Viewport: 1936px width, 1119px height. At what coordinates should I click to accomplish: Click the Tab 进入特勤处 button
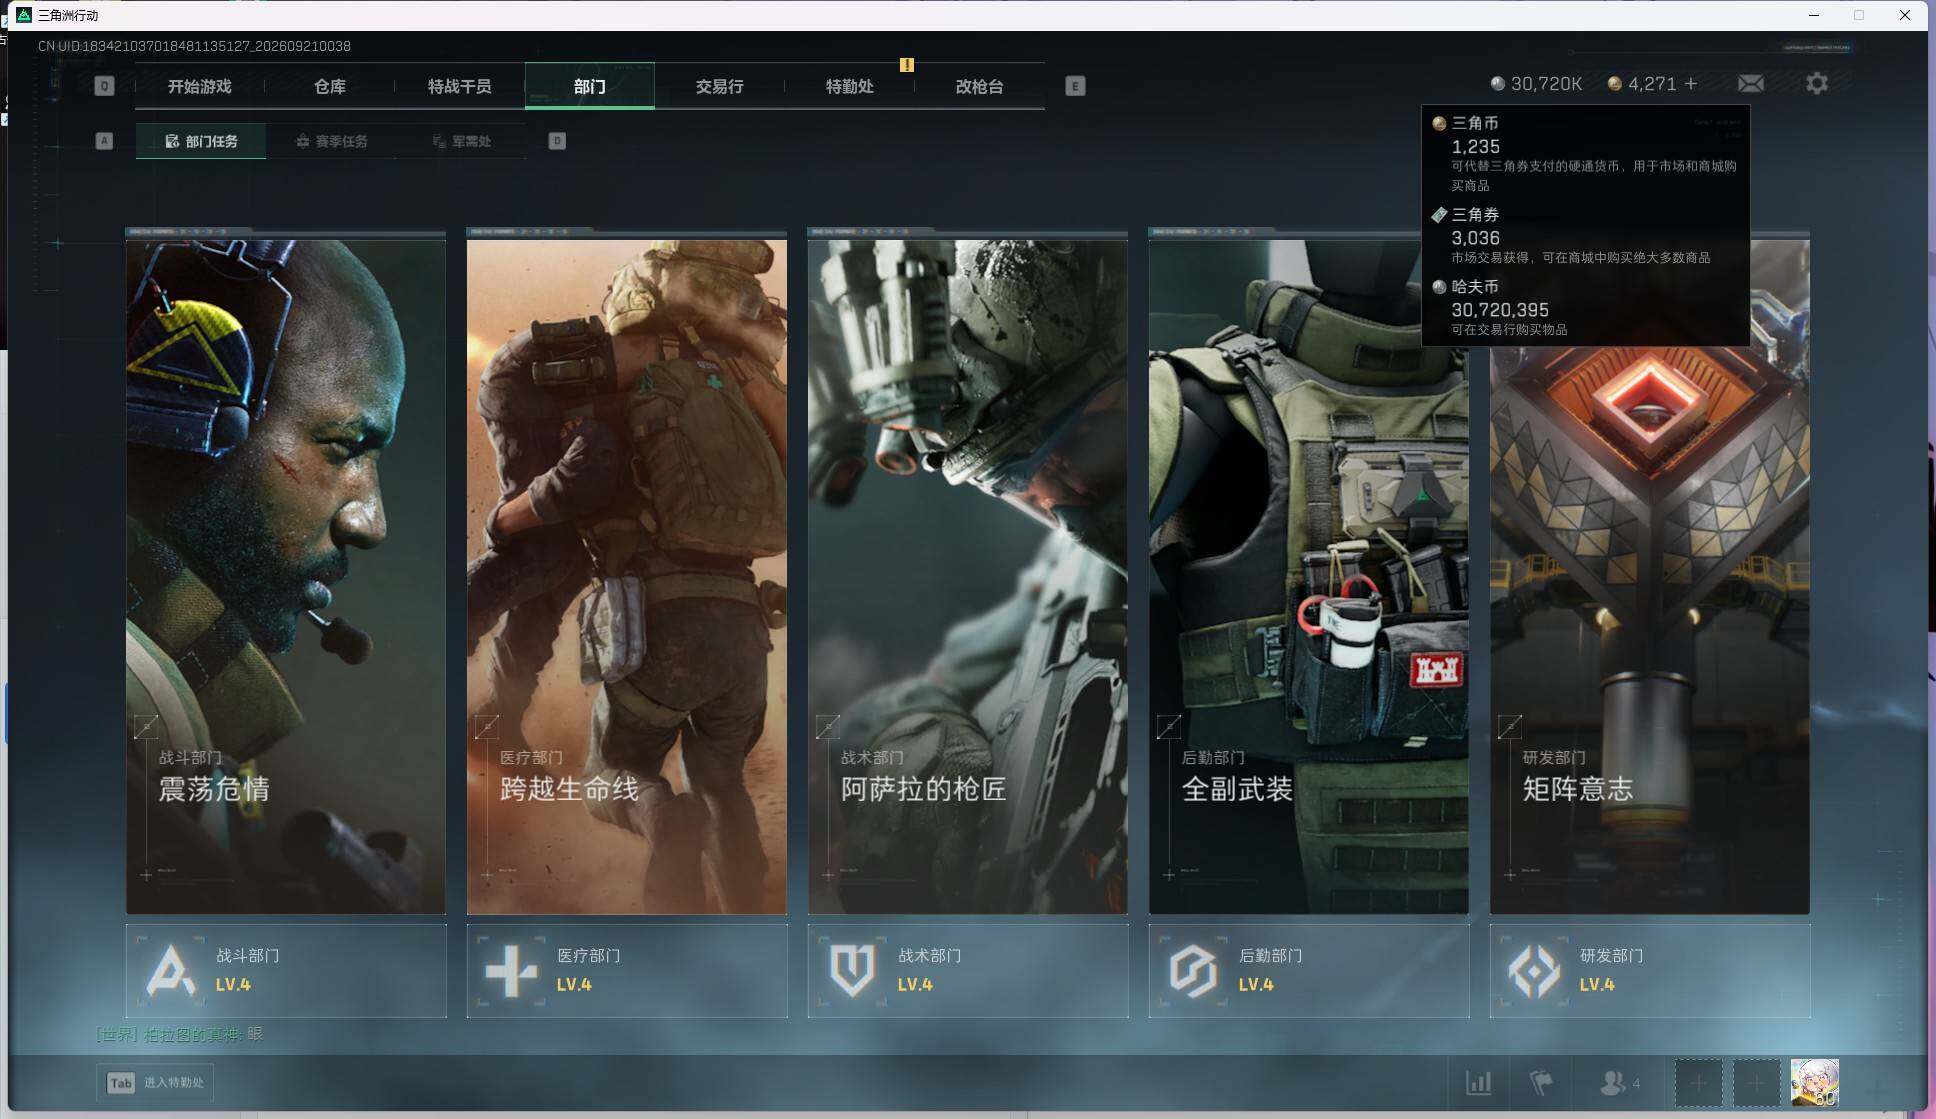[x=156, y=1082]
